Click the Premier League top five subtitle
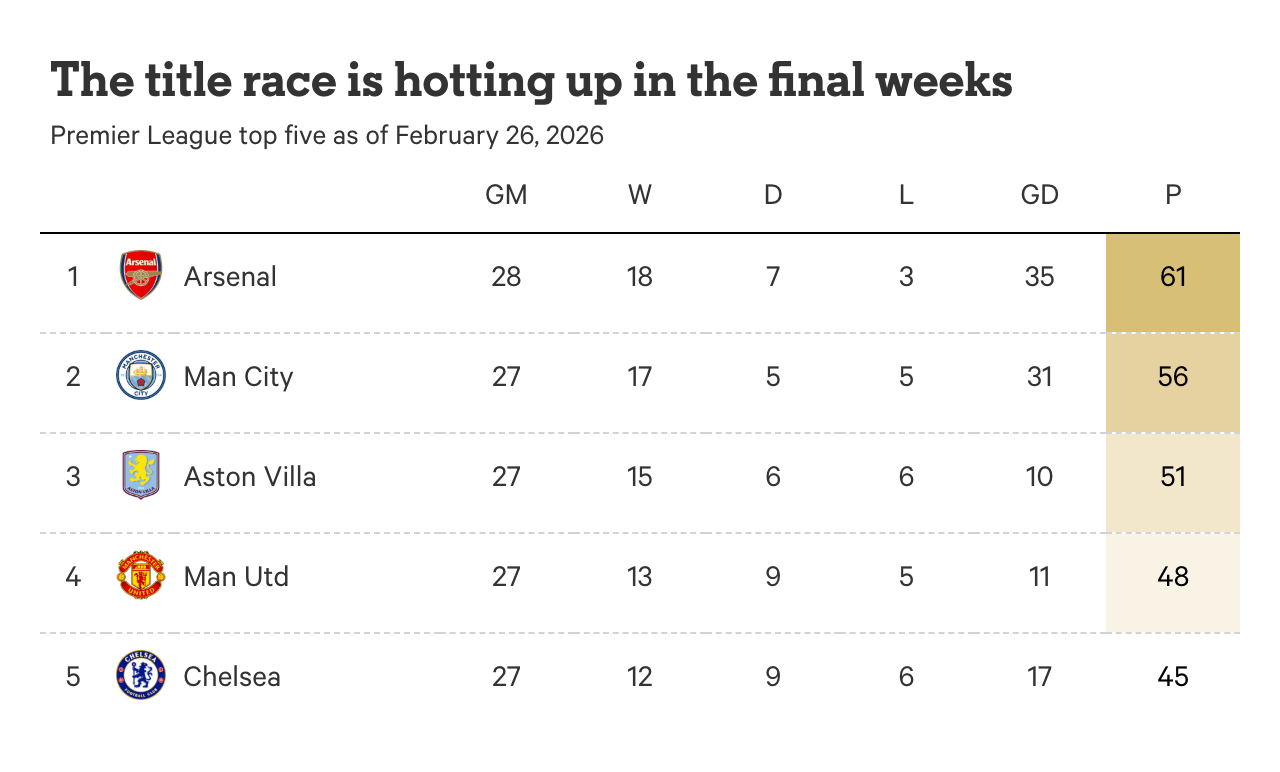 tap(327, 135)
